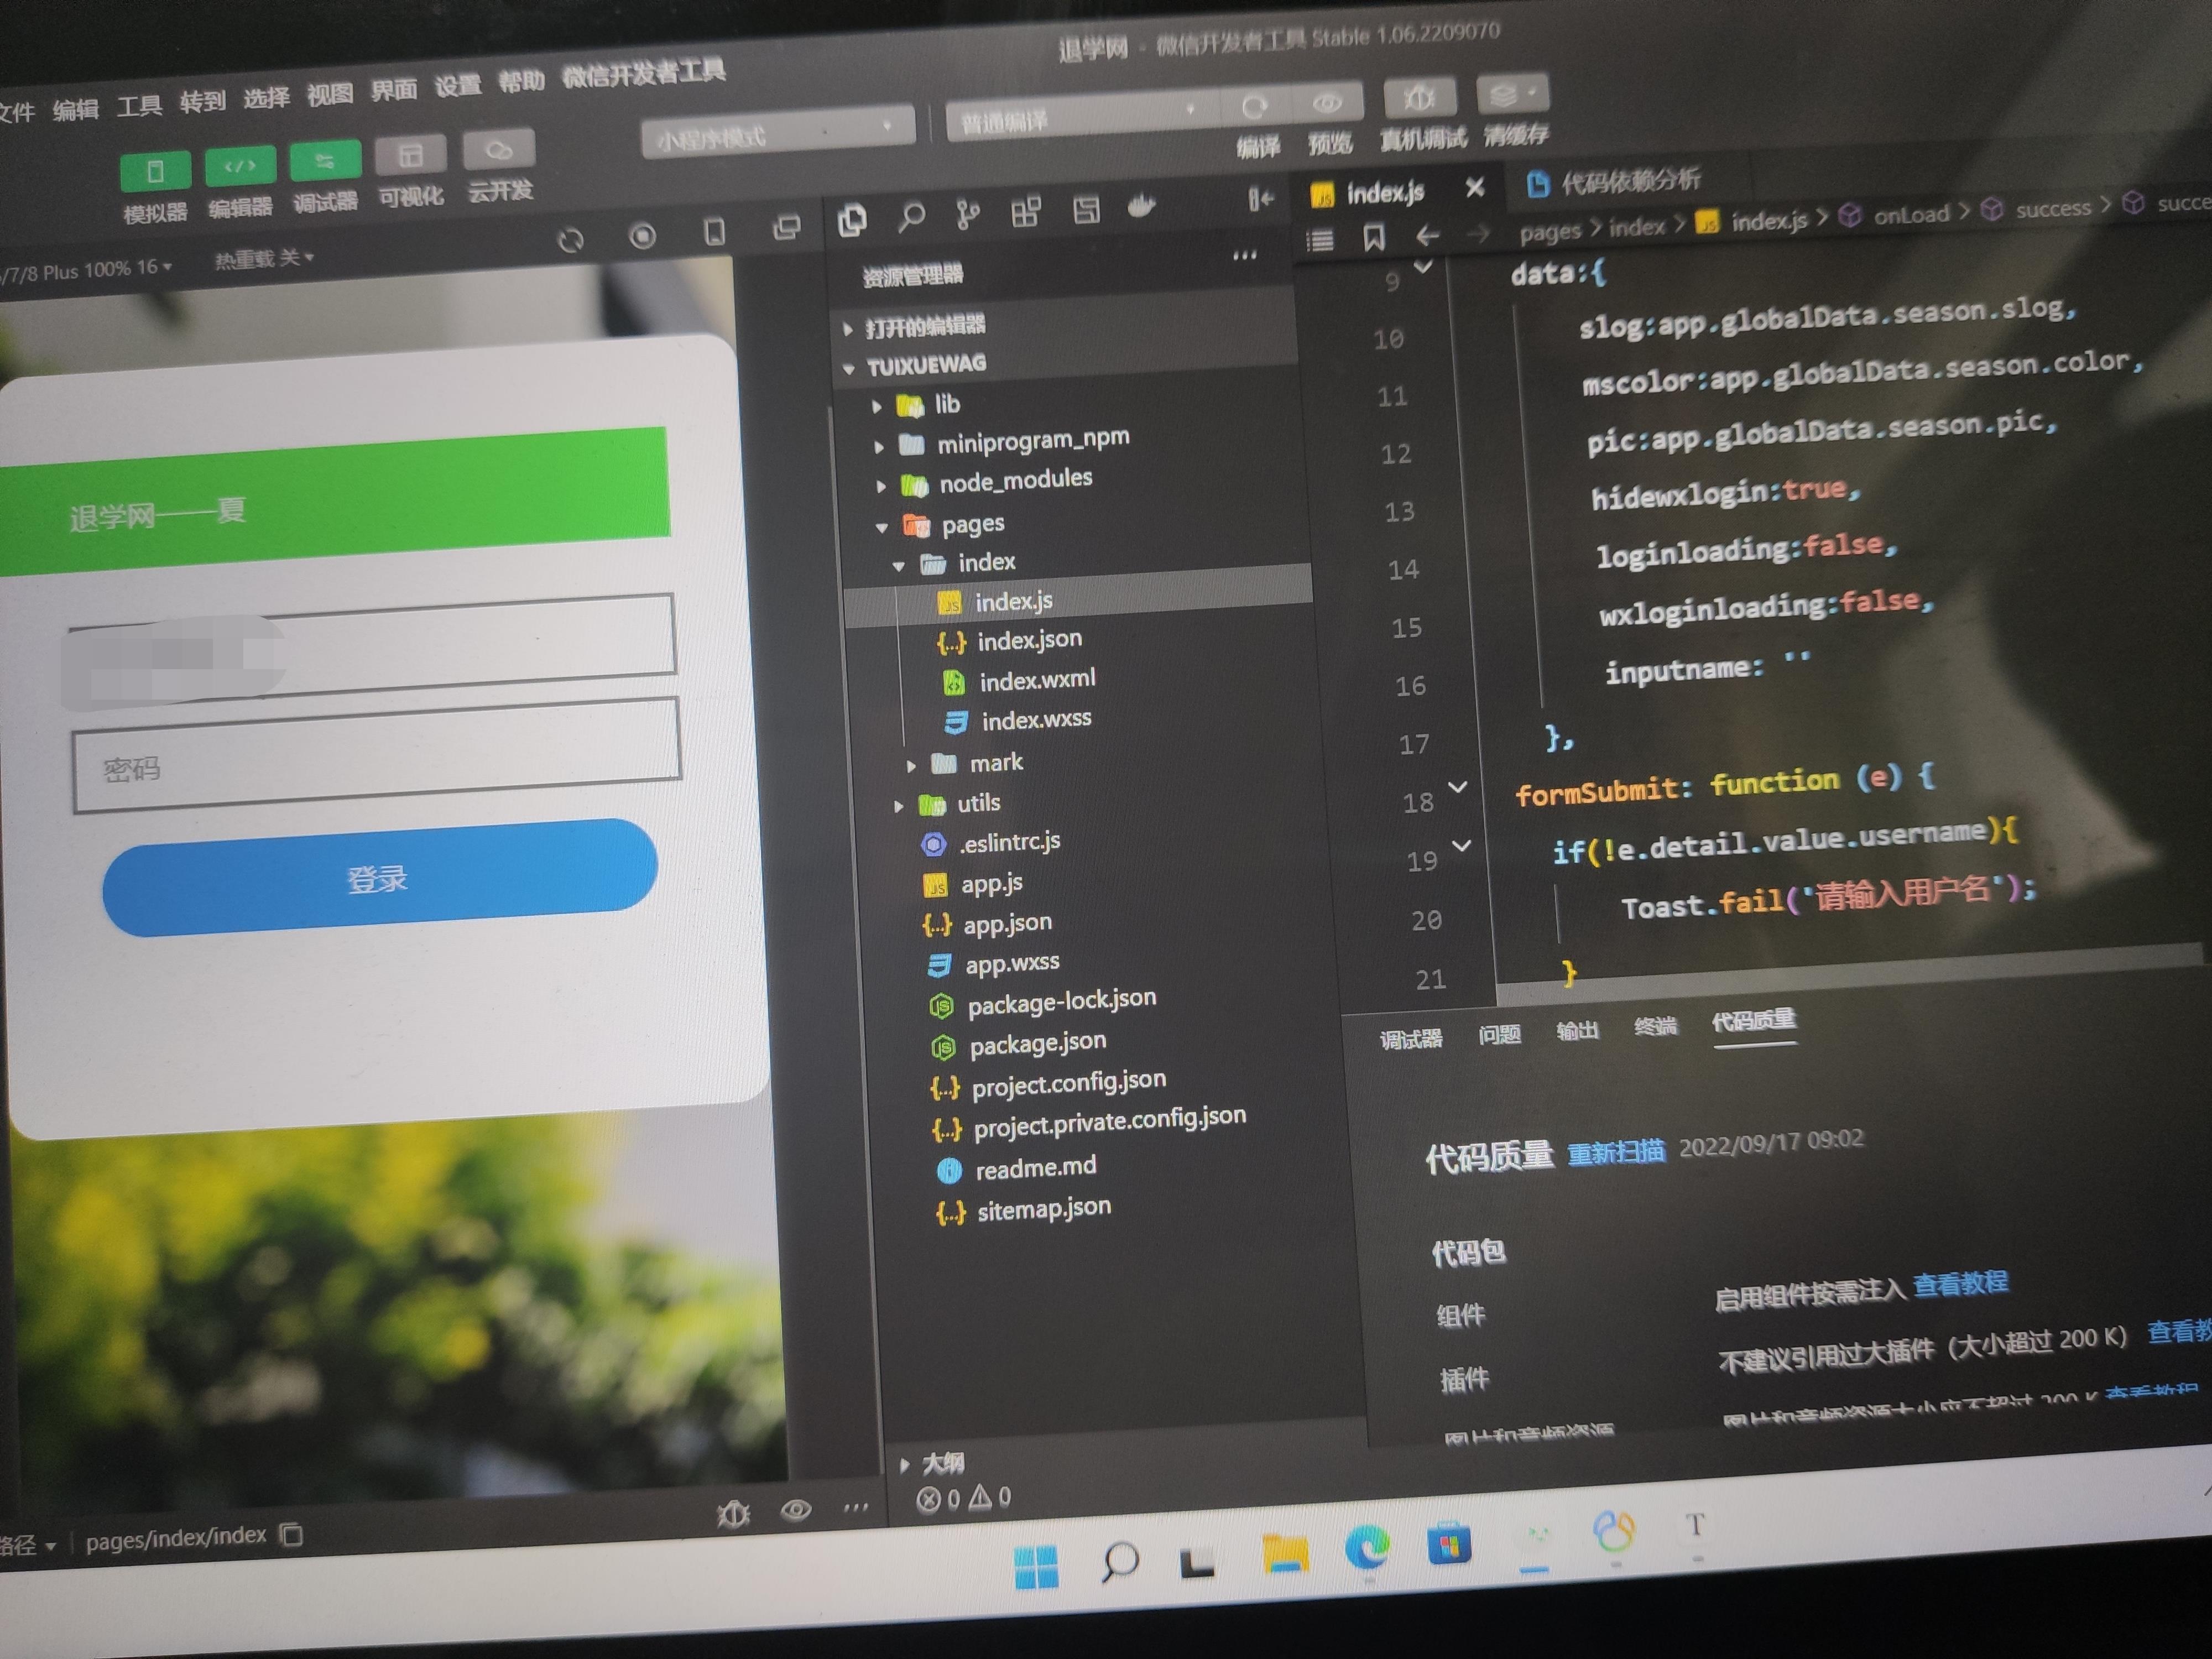Viewport: 2212px width, 1659px height.
Task: Open the explorer files icon in sidebar
Action: click(x=852, y=219)
